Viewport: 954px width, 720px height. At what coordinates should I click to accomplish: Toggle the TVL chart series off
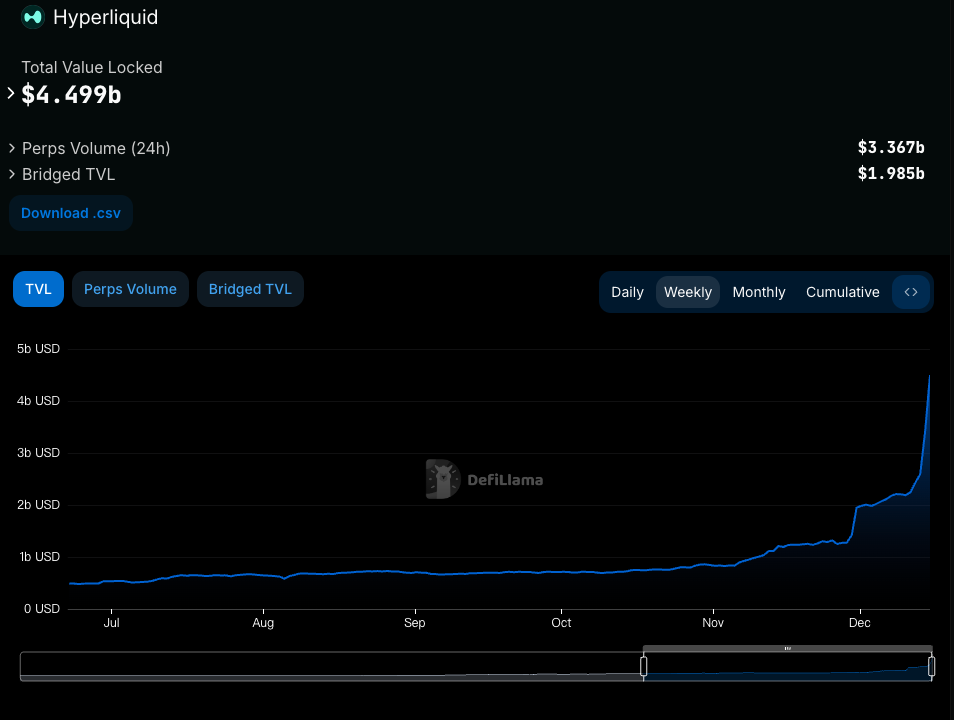click(x=38, y=289)
